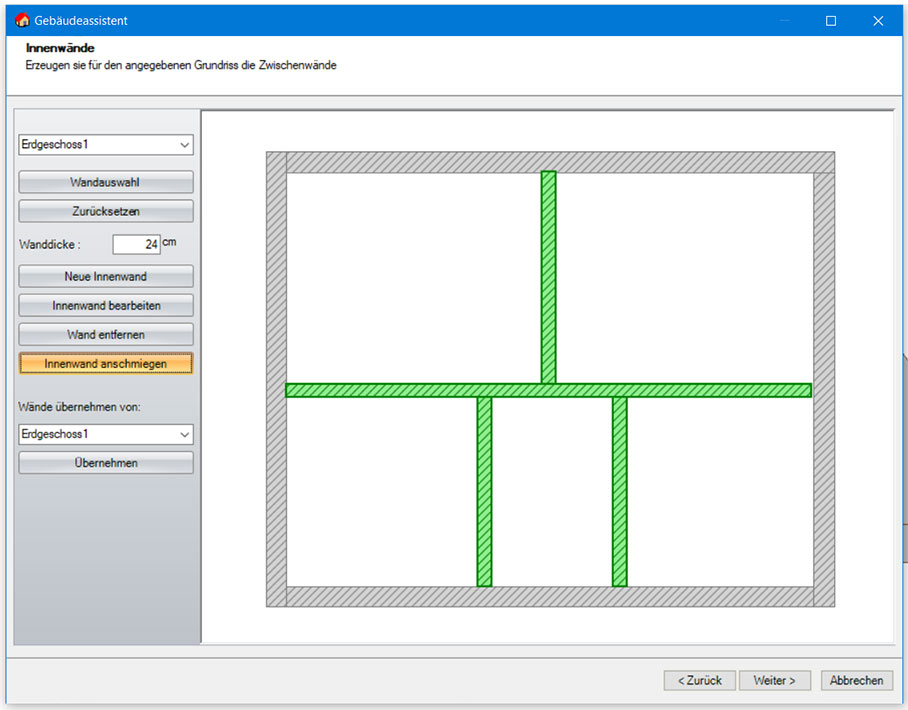Select the right gray exterior wall
Viewport: 908px width, 710px height.
(824, 389)
